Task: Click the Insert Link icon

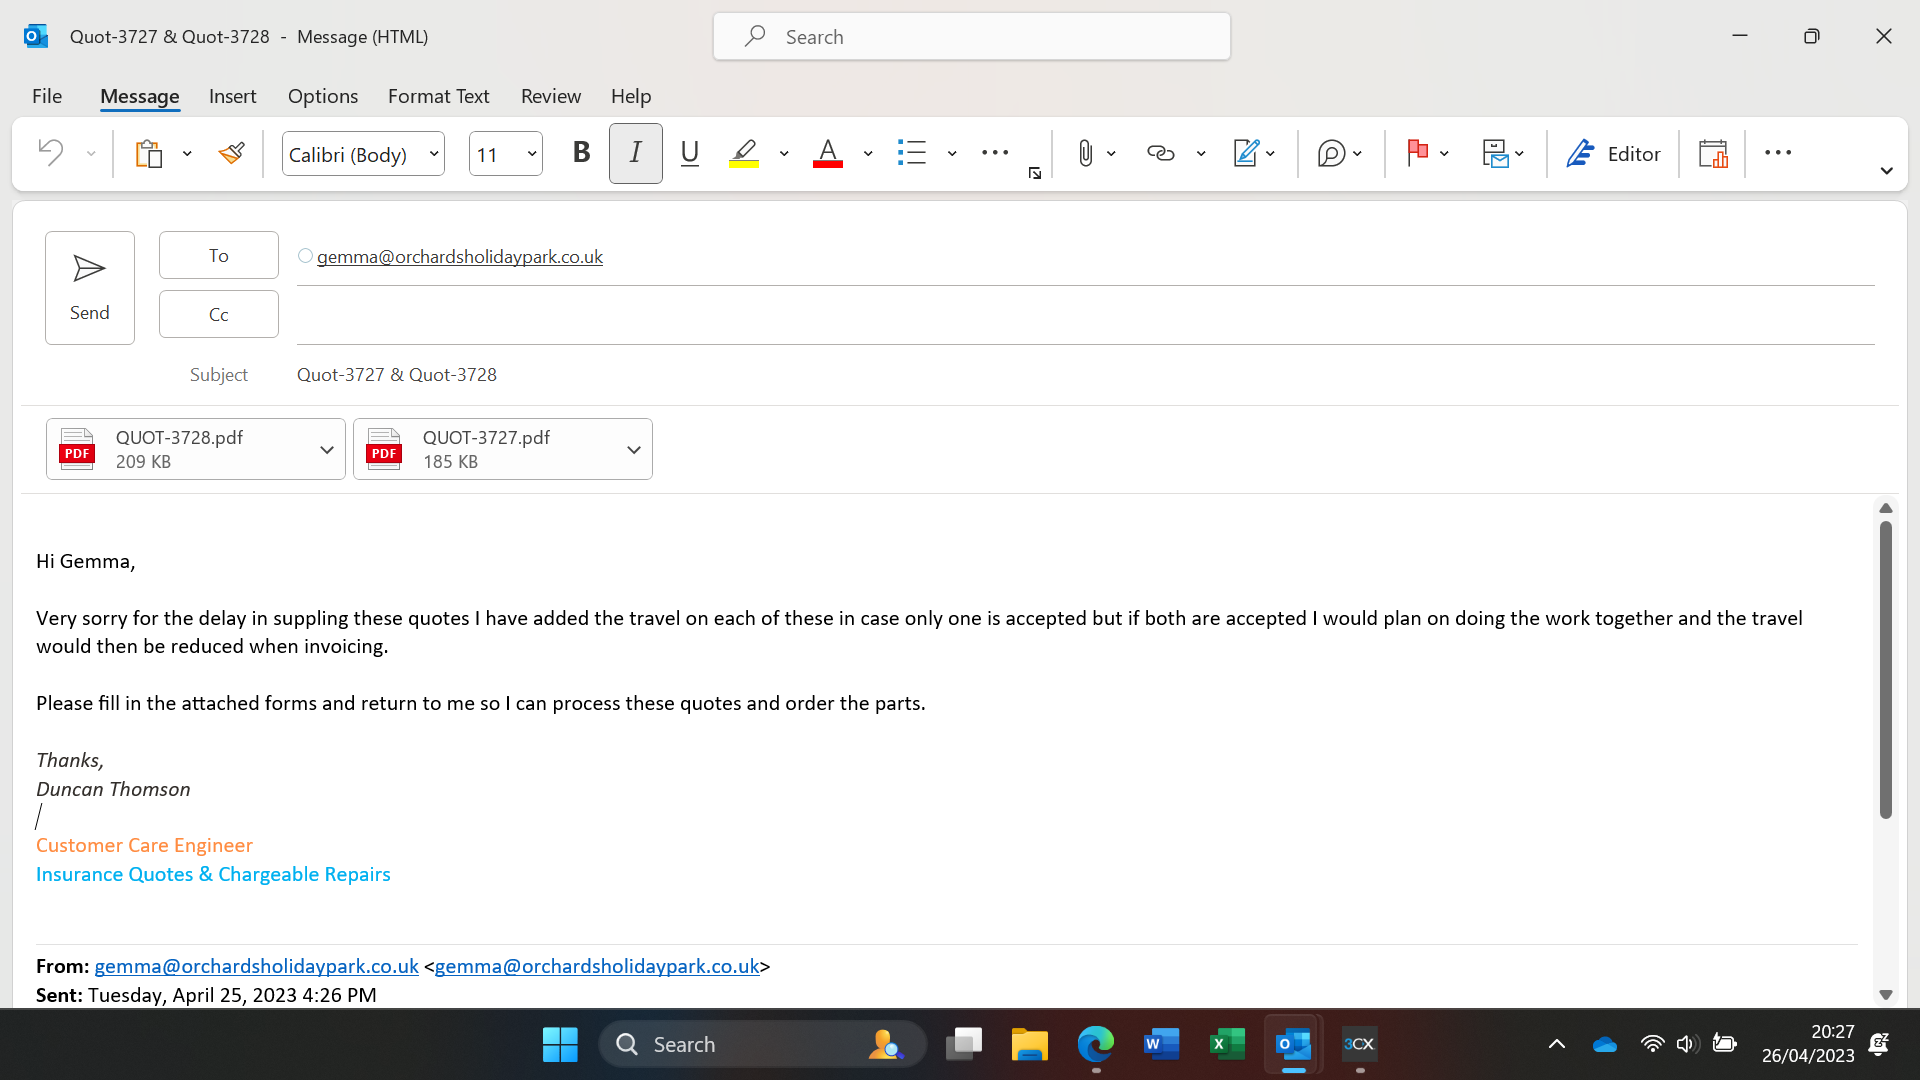Action: coord(1160,153)
